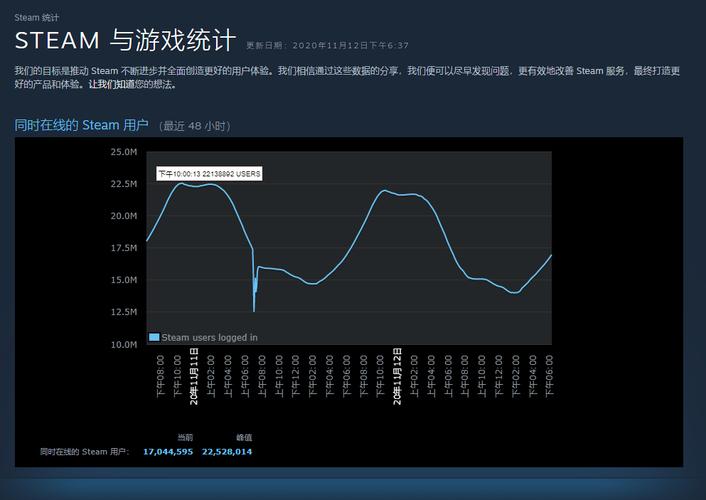This screenshot has width=706, height=500.
Task: Click the 'STEAM 与游戏统计' page title
Action: pyautogui.click(x=126, y=41)
